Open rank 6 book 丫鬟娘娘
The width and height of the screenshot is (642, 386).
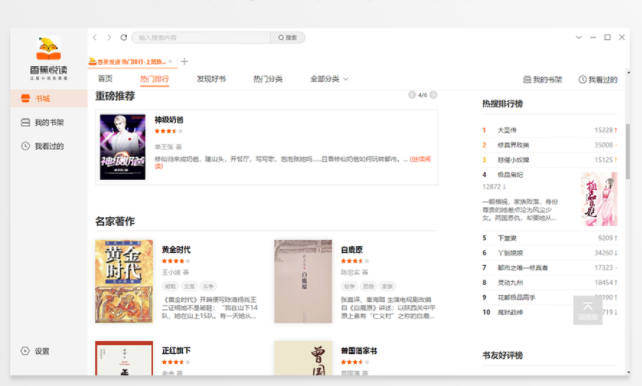(510, 253)
